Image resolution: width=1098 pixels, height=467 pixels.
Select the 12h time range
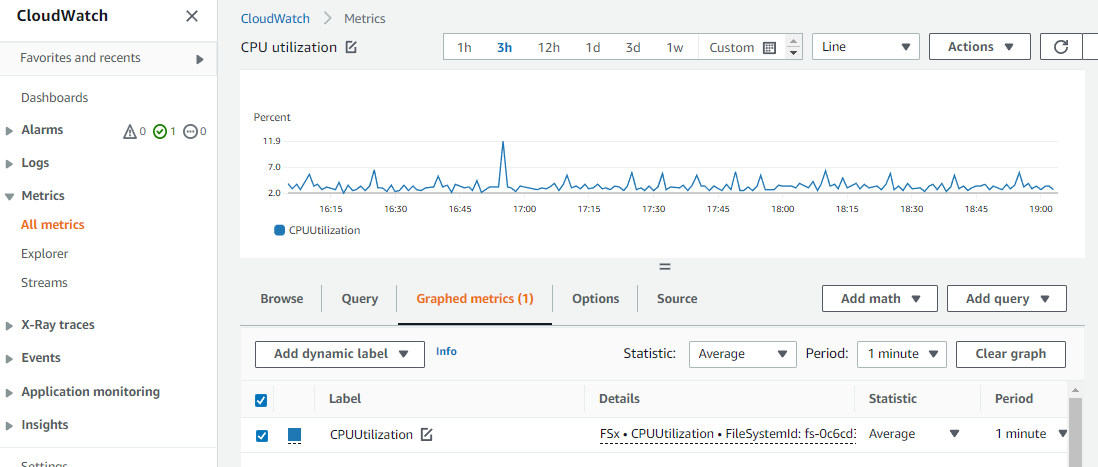[548, 47]
